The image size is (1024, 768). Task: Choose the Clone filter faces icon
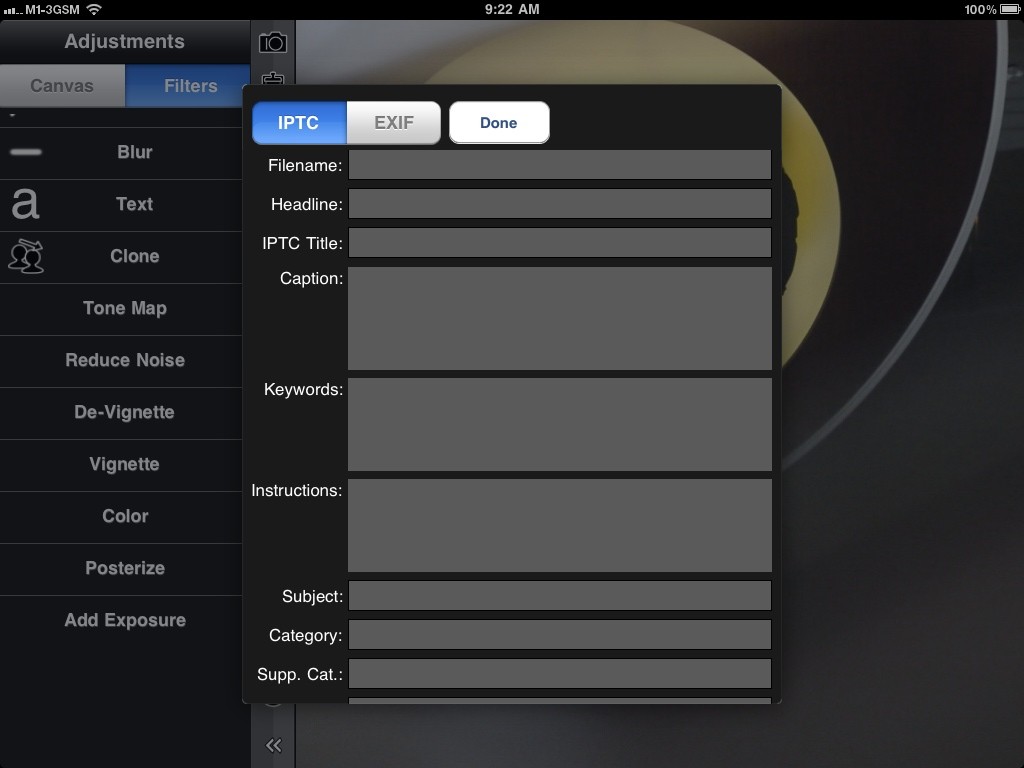click(26, 256)
